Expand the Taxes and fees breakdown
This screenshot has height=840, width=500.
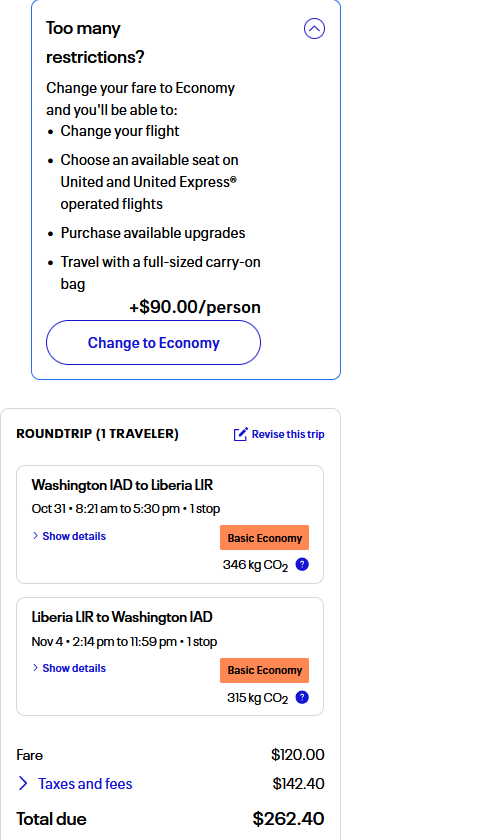(x=85, y=784)
